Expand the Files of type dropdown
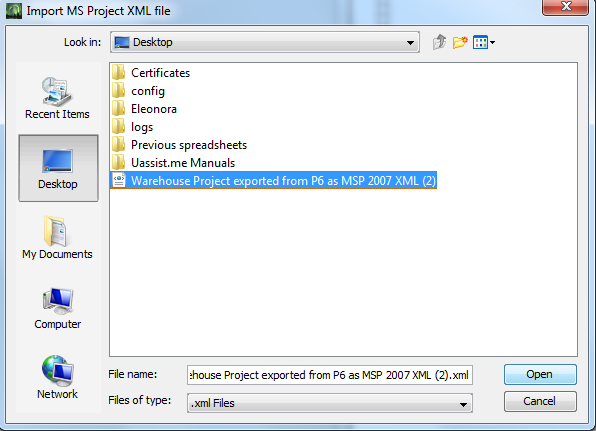This screenshot has height=431, width=596. [x=330, y=403]
